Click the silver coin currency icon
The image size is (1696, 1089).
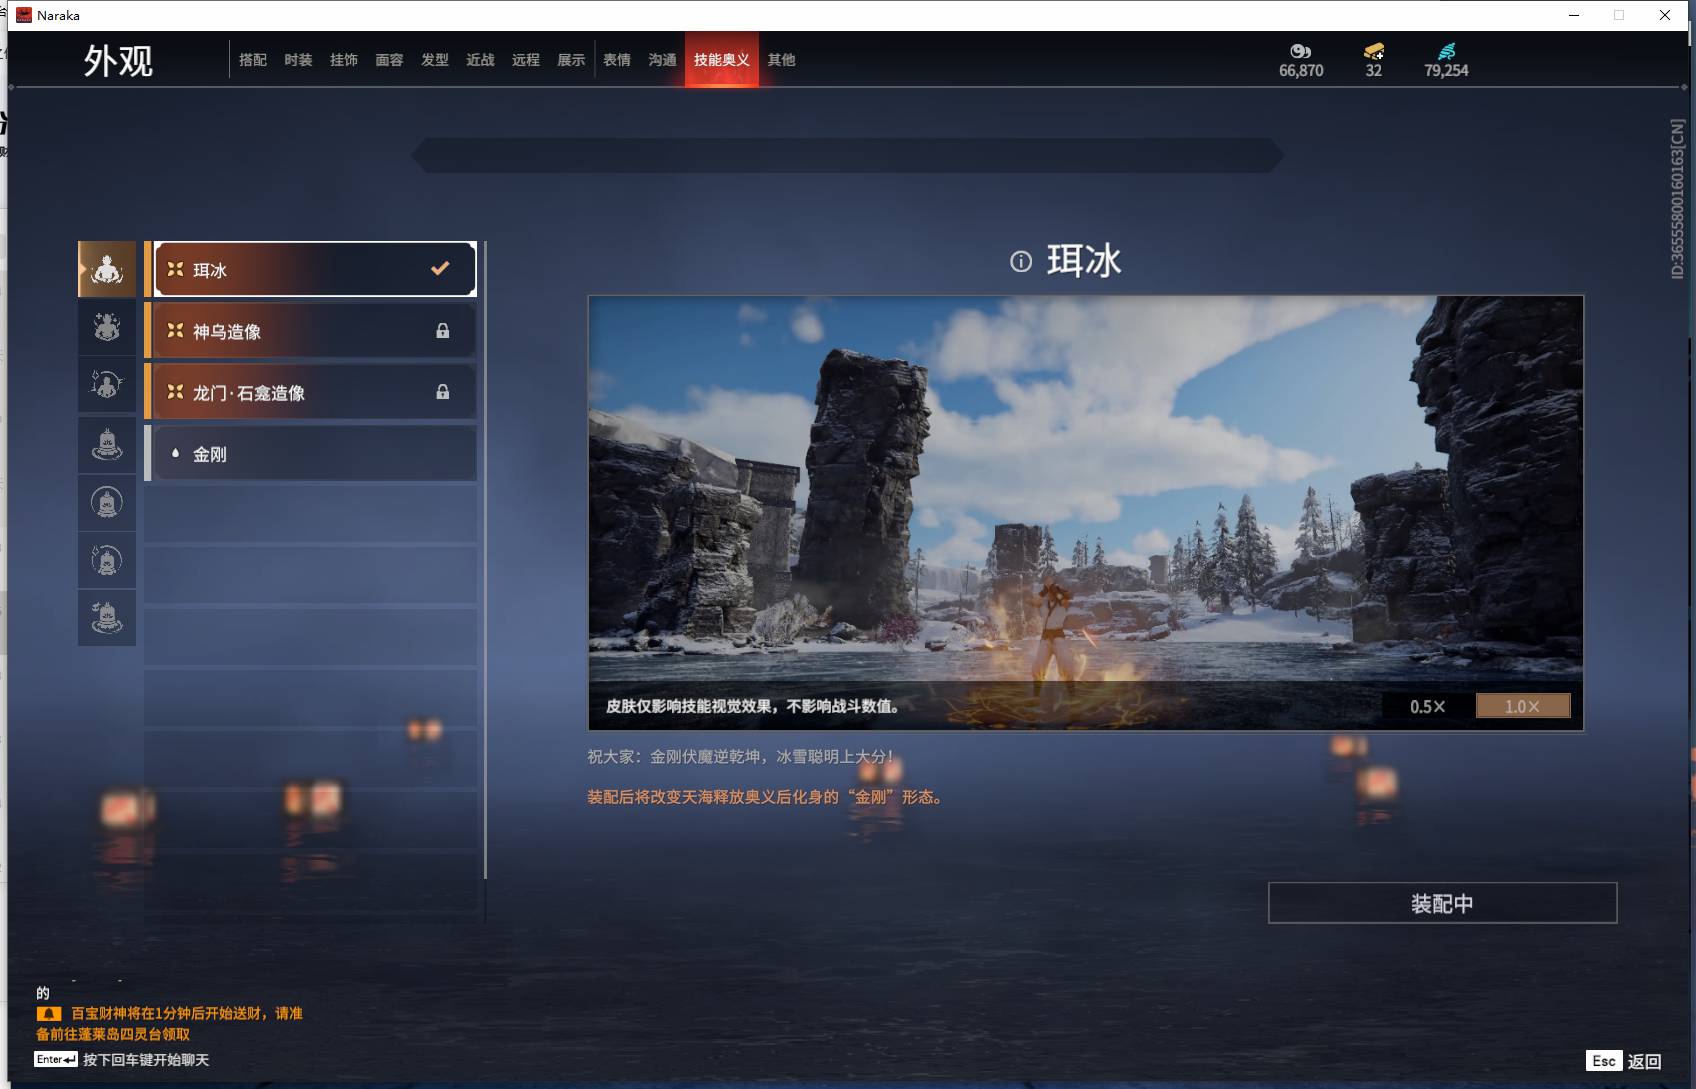point(1300,51)
